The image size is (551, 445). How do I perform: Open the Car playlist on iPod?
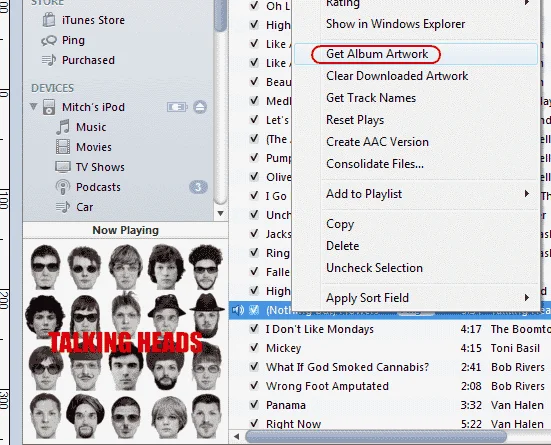(84, 207)
